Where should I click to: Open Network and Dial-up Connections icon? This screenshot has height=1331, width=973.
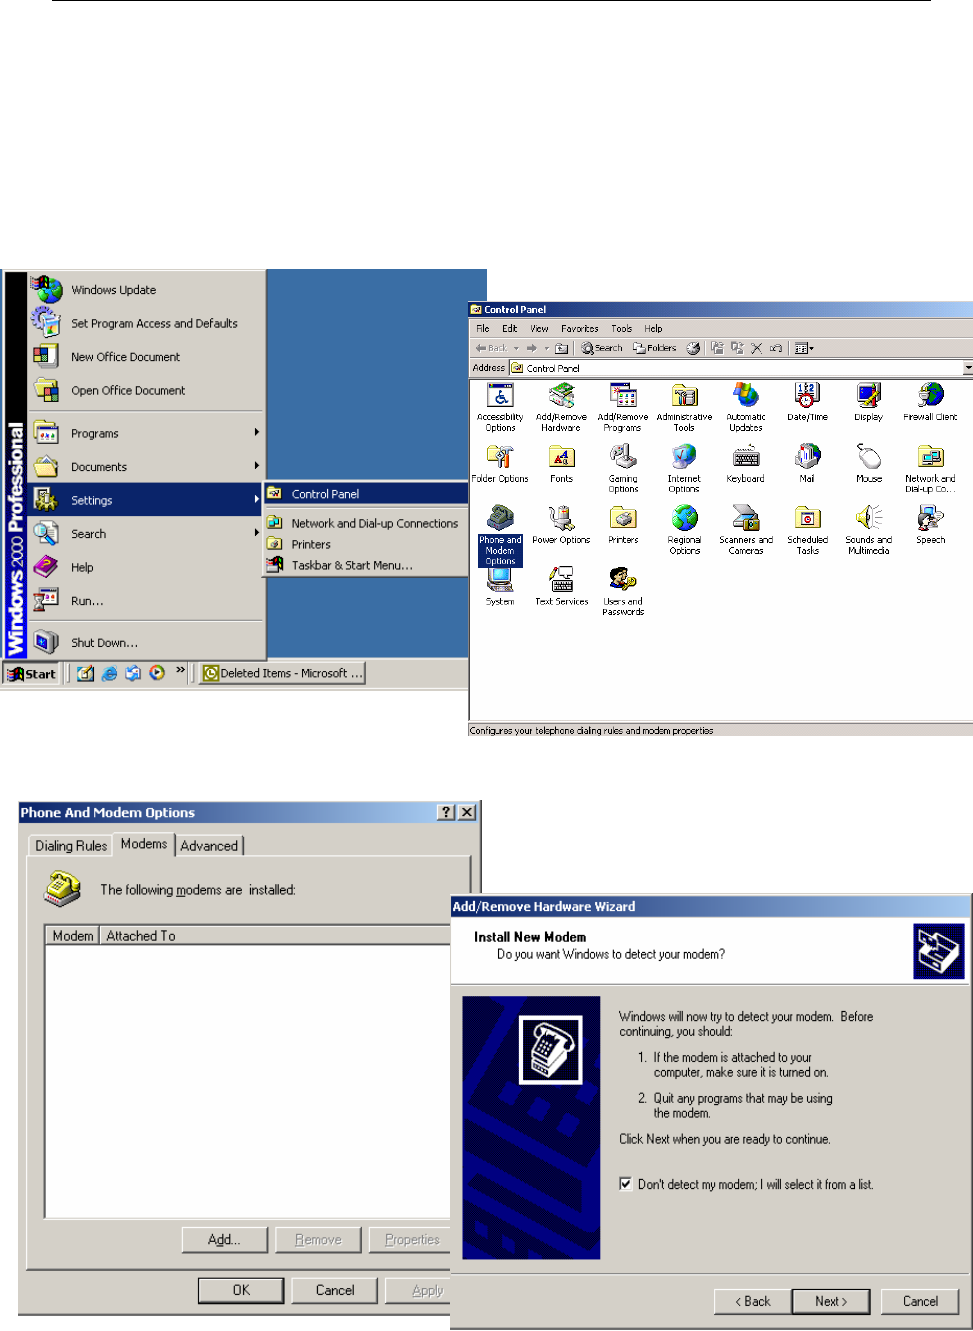(930, 469)
